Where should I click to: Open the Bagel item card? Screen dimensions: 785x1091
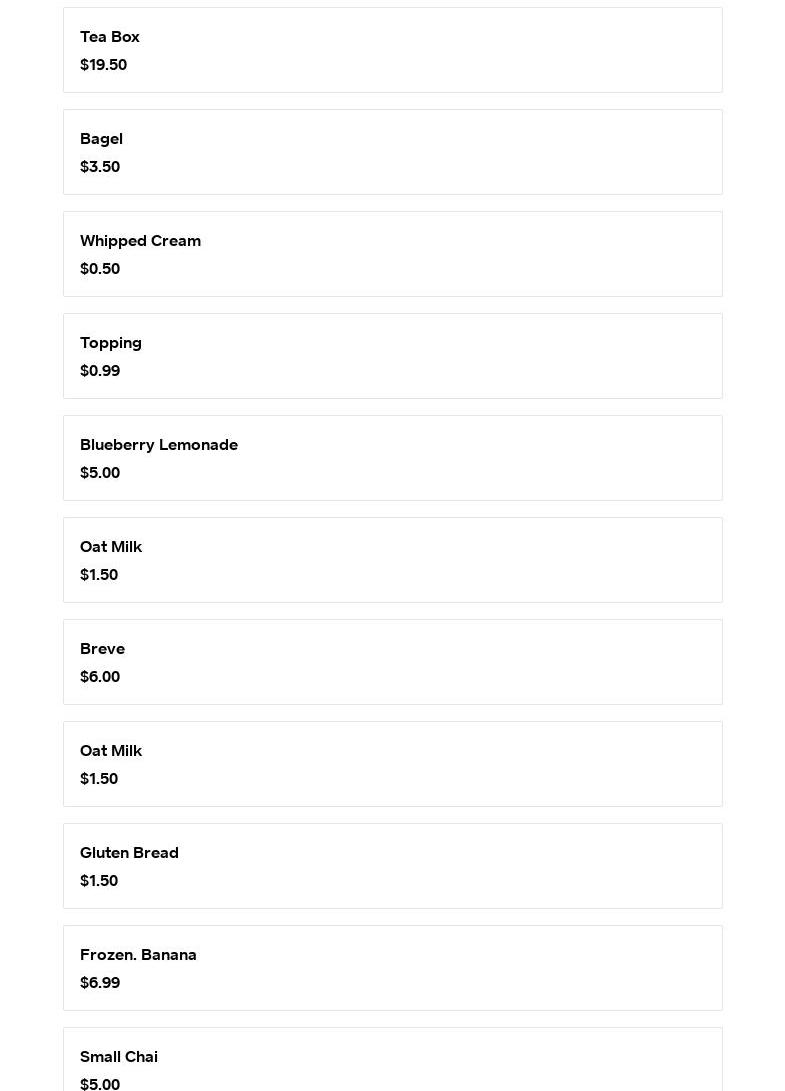[x=392, y=152]
